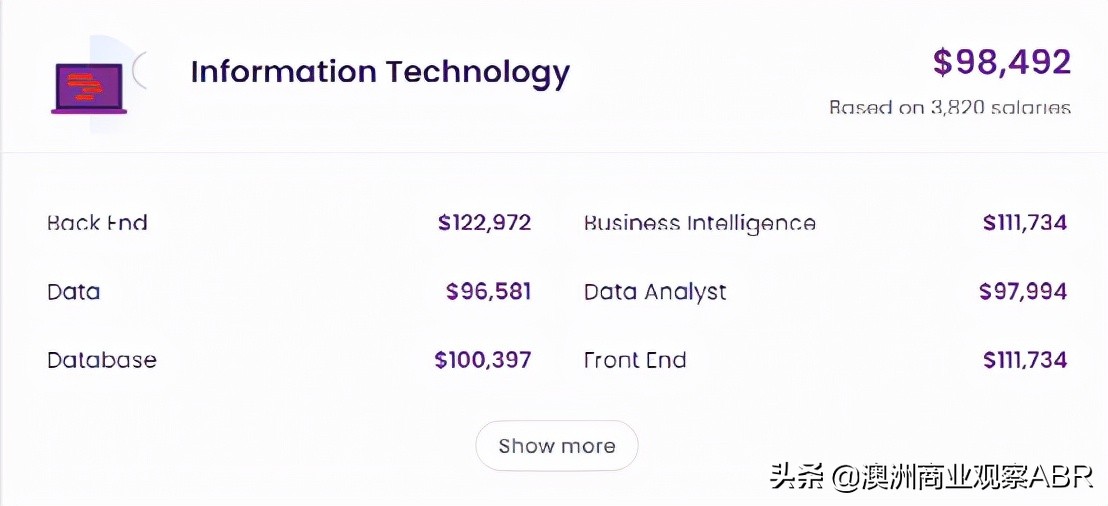Click the $111,734 Business Intelligence salary
1108x506 pixels.
tap(1025, 223)
